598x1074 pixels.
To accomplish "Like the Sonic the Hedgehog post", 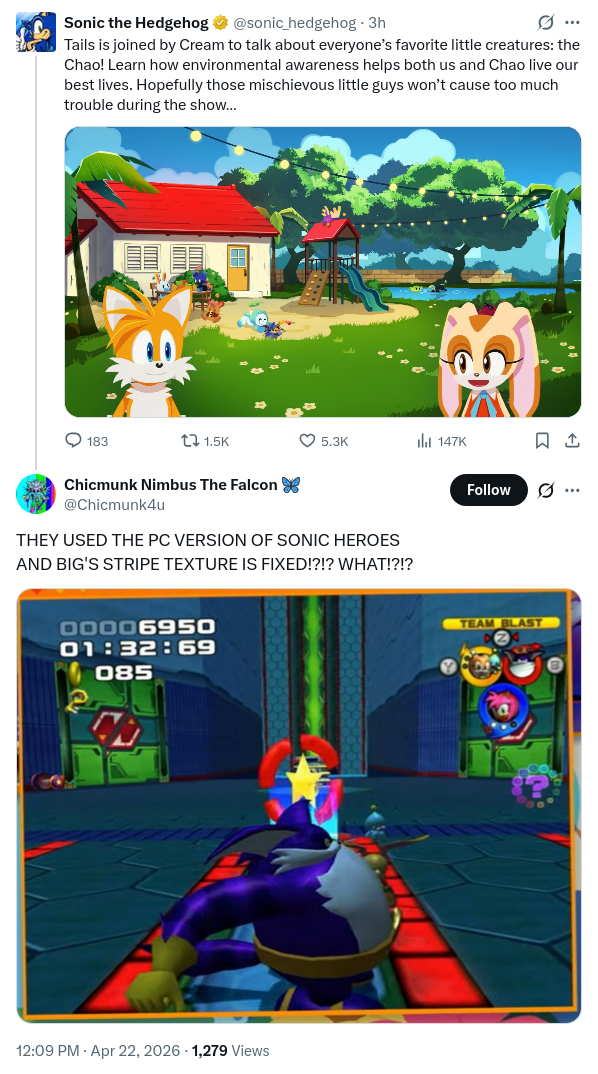I will click(x=323, y=441).
